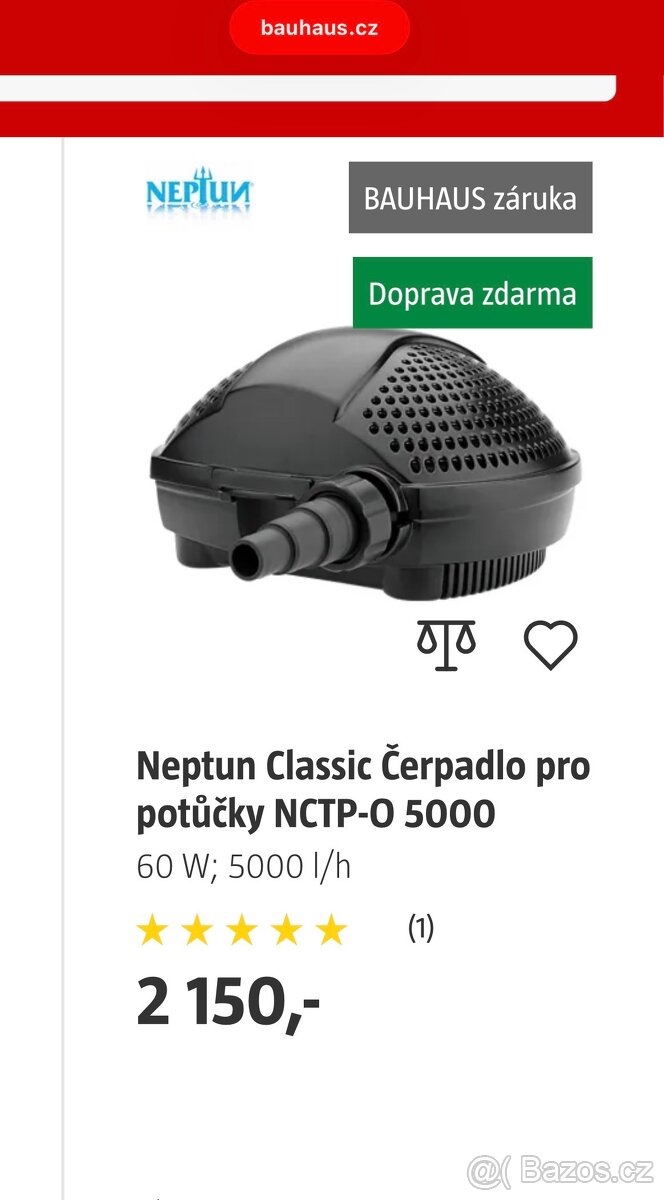Click the red Bauhaus header banner

332,68
